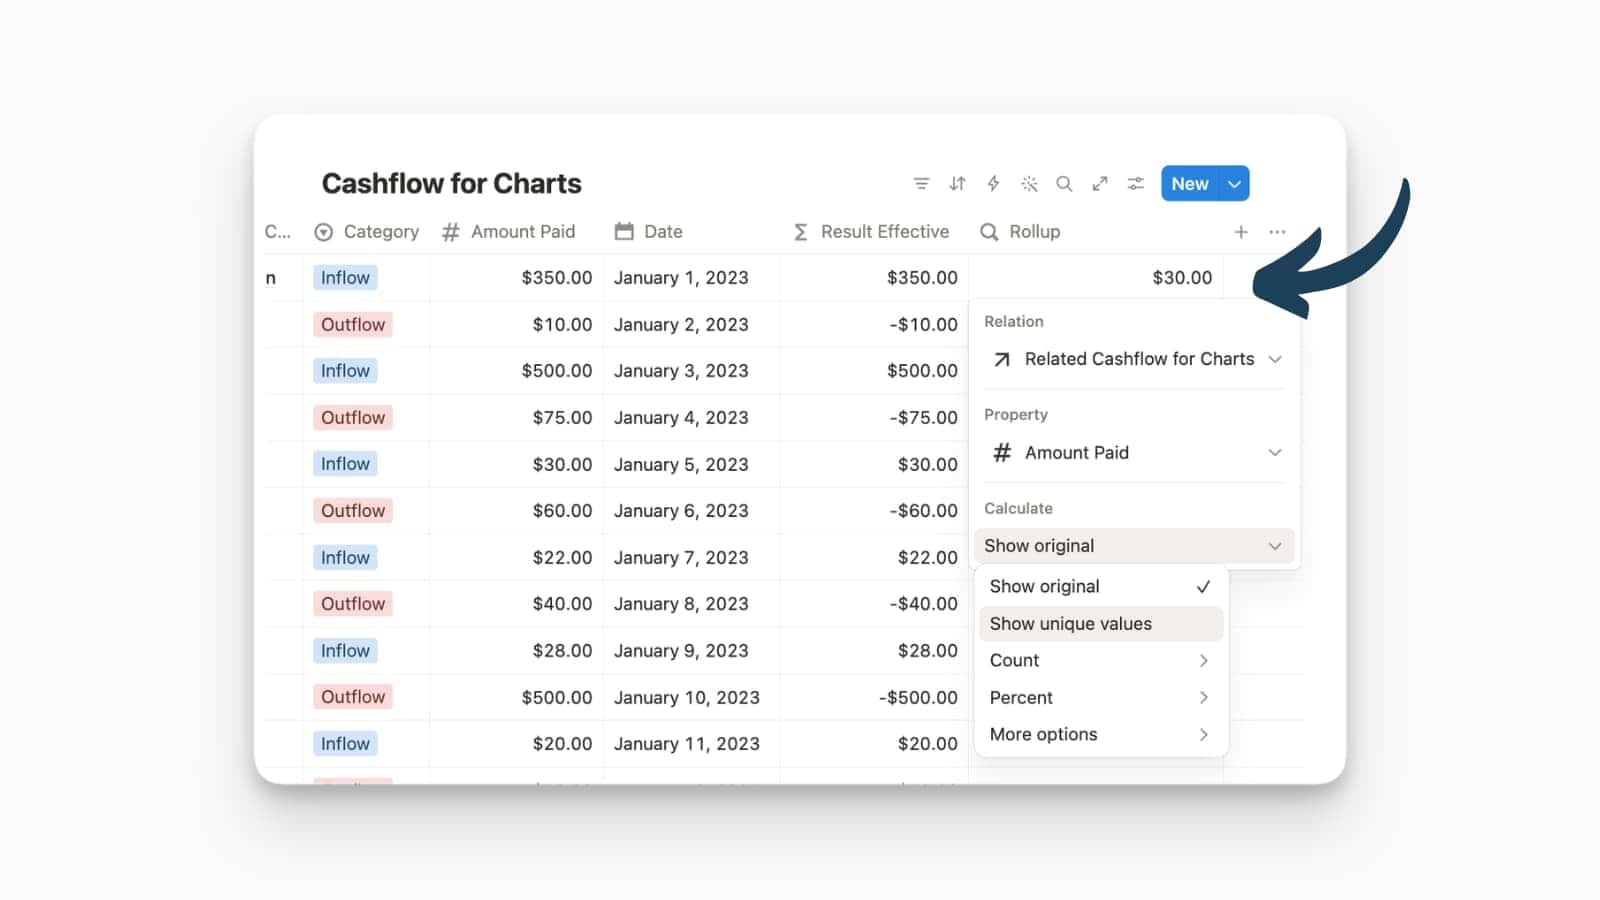Click the -$75.00 Result Effective cell
The height and width of the screenshot is (900, 1600).
(874, 418)
